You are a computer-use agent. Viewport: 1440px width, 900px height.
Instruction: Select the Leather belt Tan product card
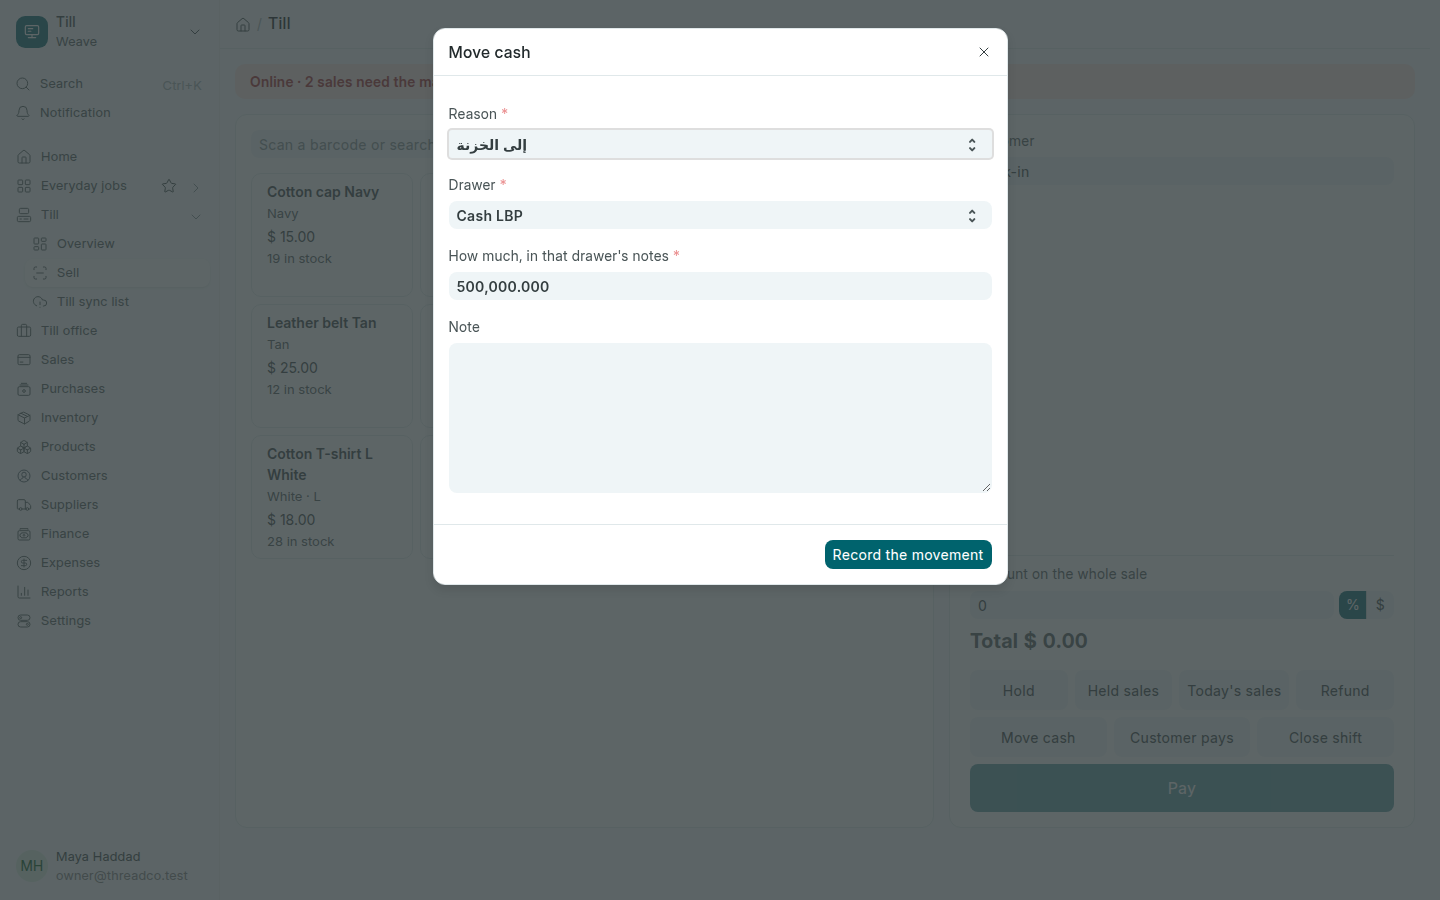332,366
